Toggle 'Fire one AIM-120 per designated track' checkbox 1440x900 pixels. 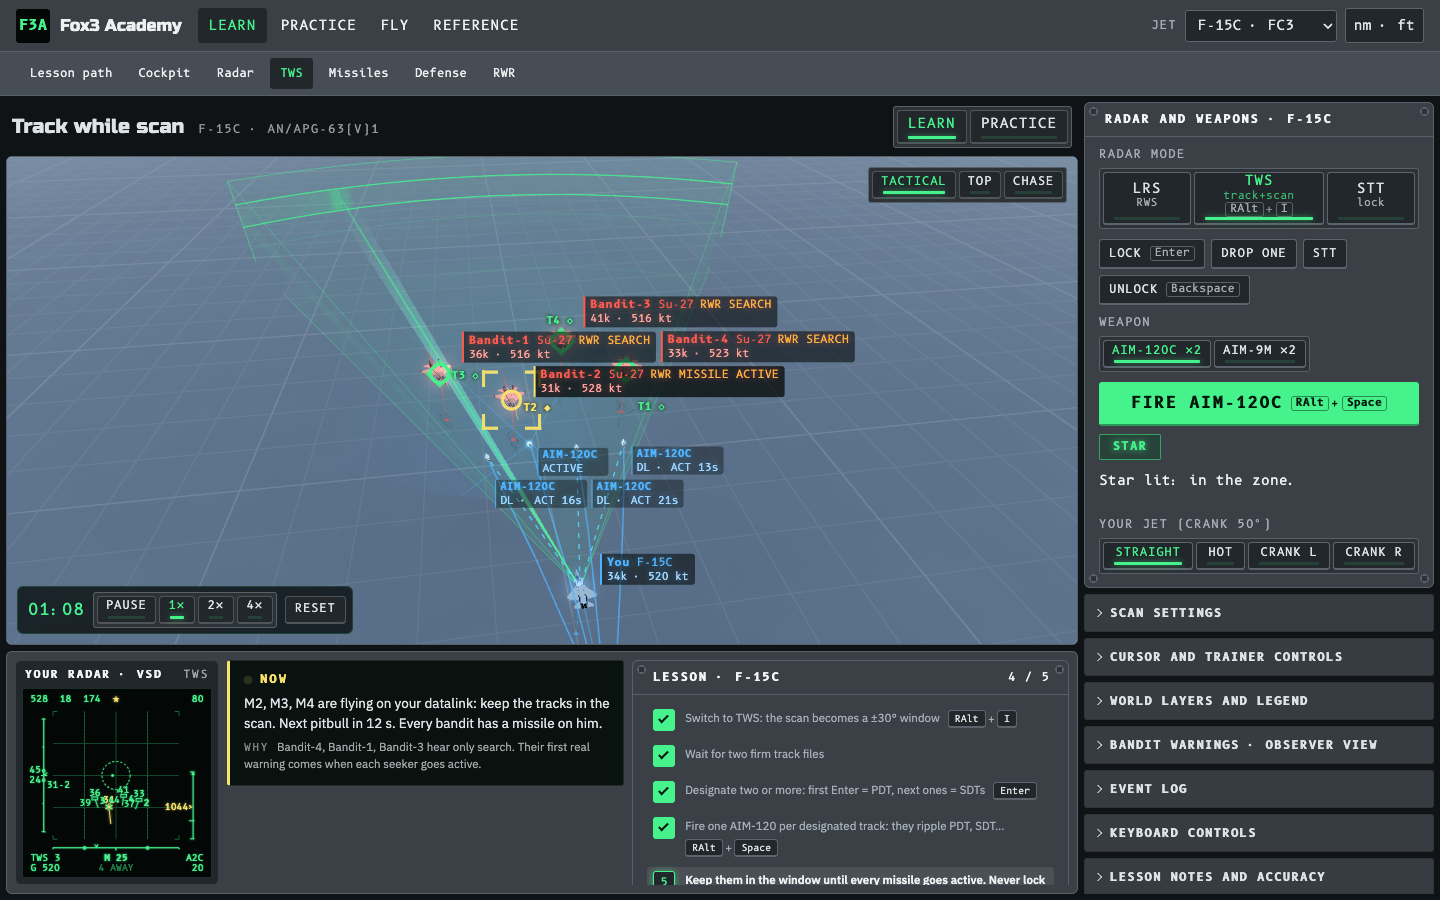point(664,827)
